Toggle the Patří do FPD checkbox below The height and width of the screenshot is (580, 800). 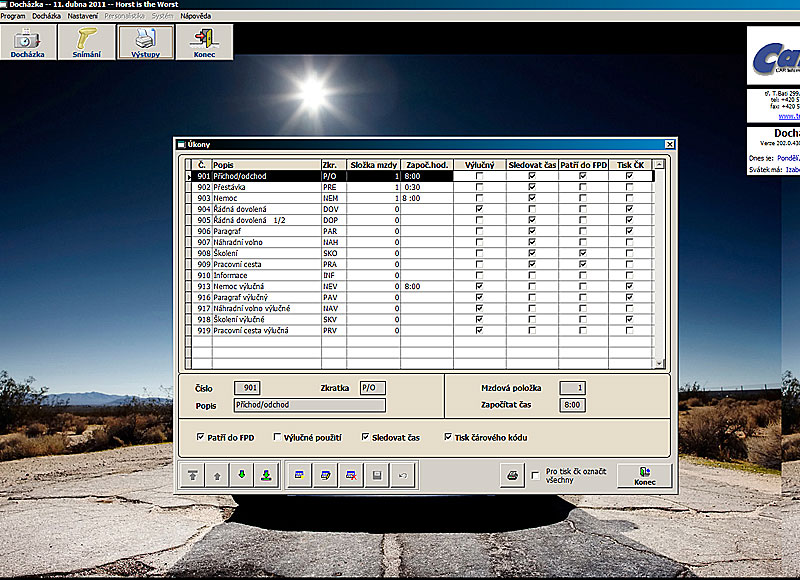(201, 437)
